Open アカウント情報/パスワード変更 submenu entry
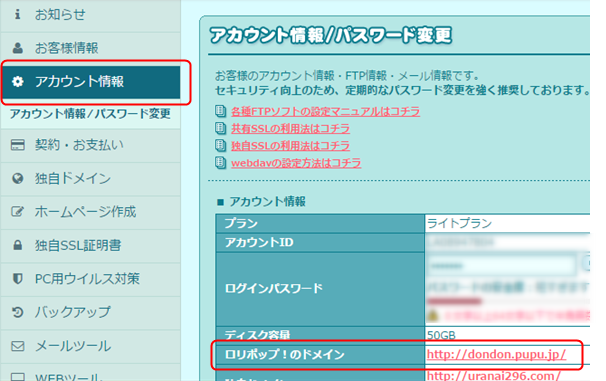Screen dimensions: 606x381 [x=90, y=114]
